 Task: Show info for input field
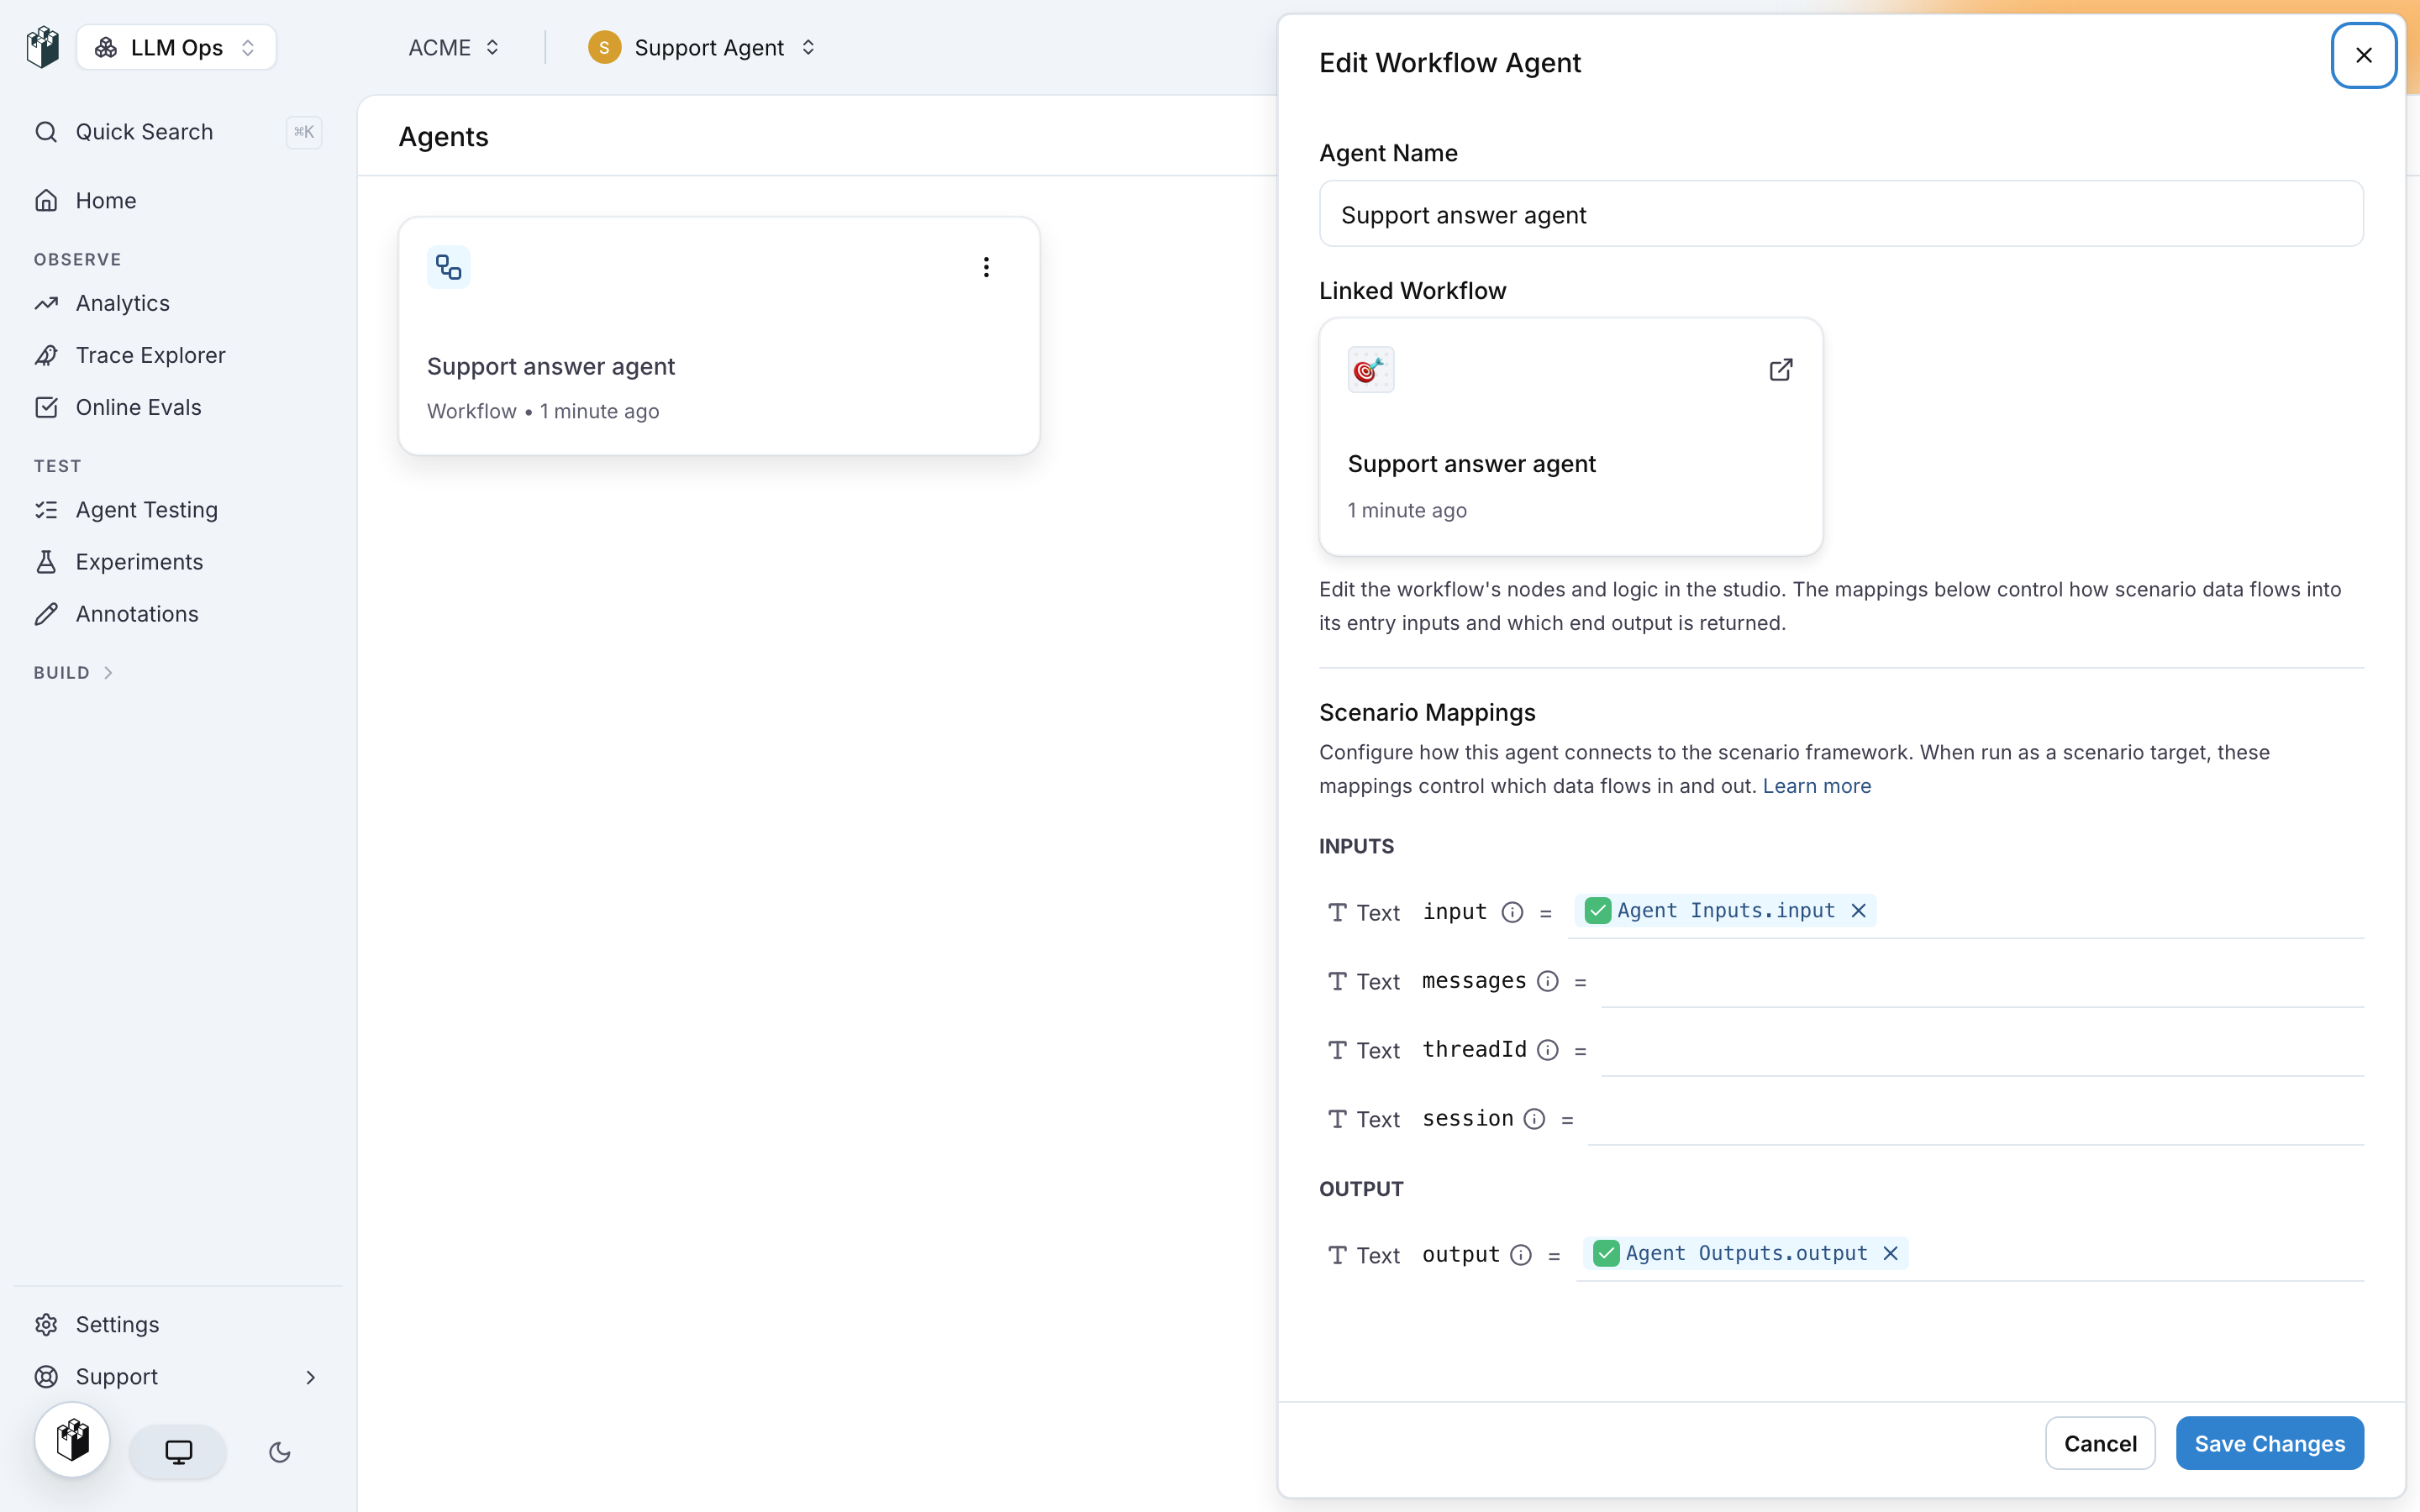[x=1512, y=912]
